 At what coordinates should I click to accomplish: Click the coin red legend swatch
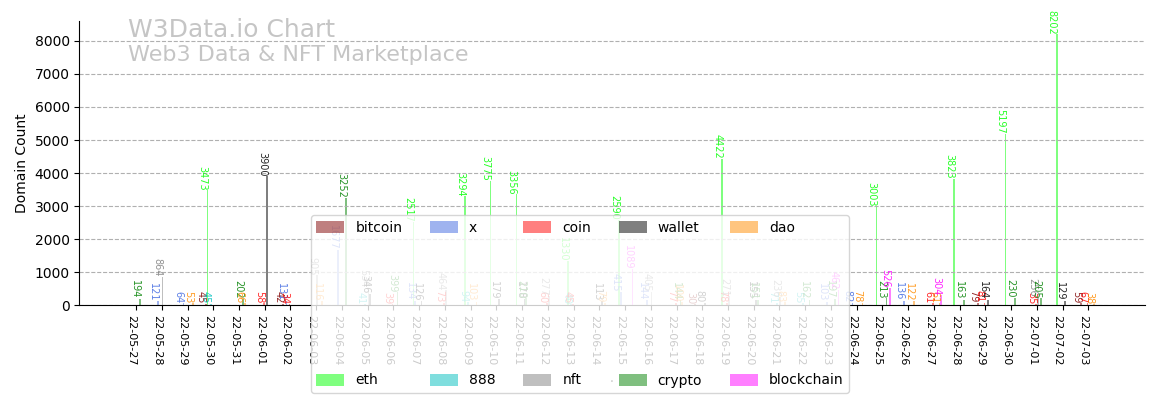[537, 228]
